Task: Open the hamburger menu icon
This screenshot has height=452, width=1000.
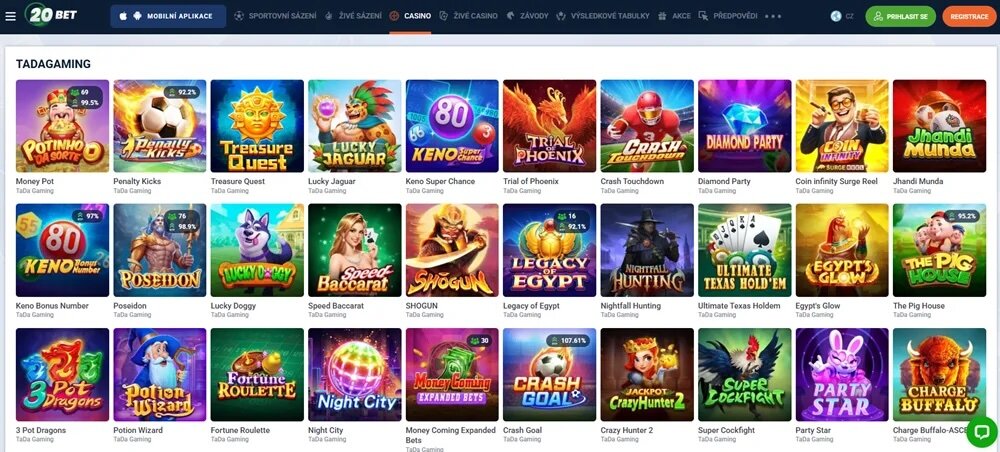Action: click(10, 16)
